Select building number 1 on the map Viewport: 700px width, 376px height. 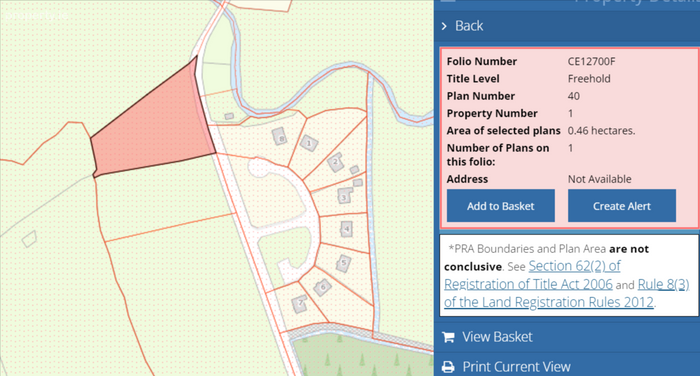click(x=309, y=143)
